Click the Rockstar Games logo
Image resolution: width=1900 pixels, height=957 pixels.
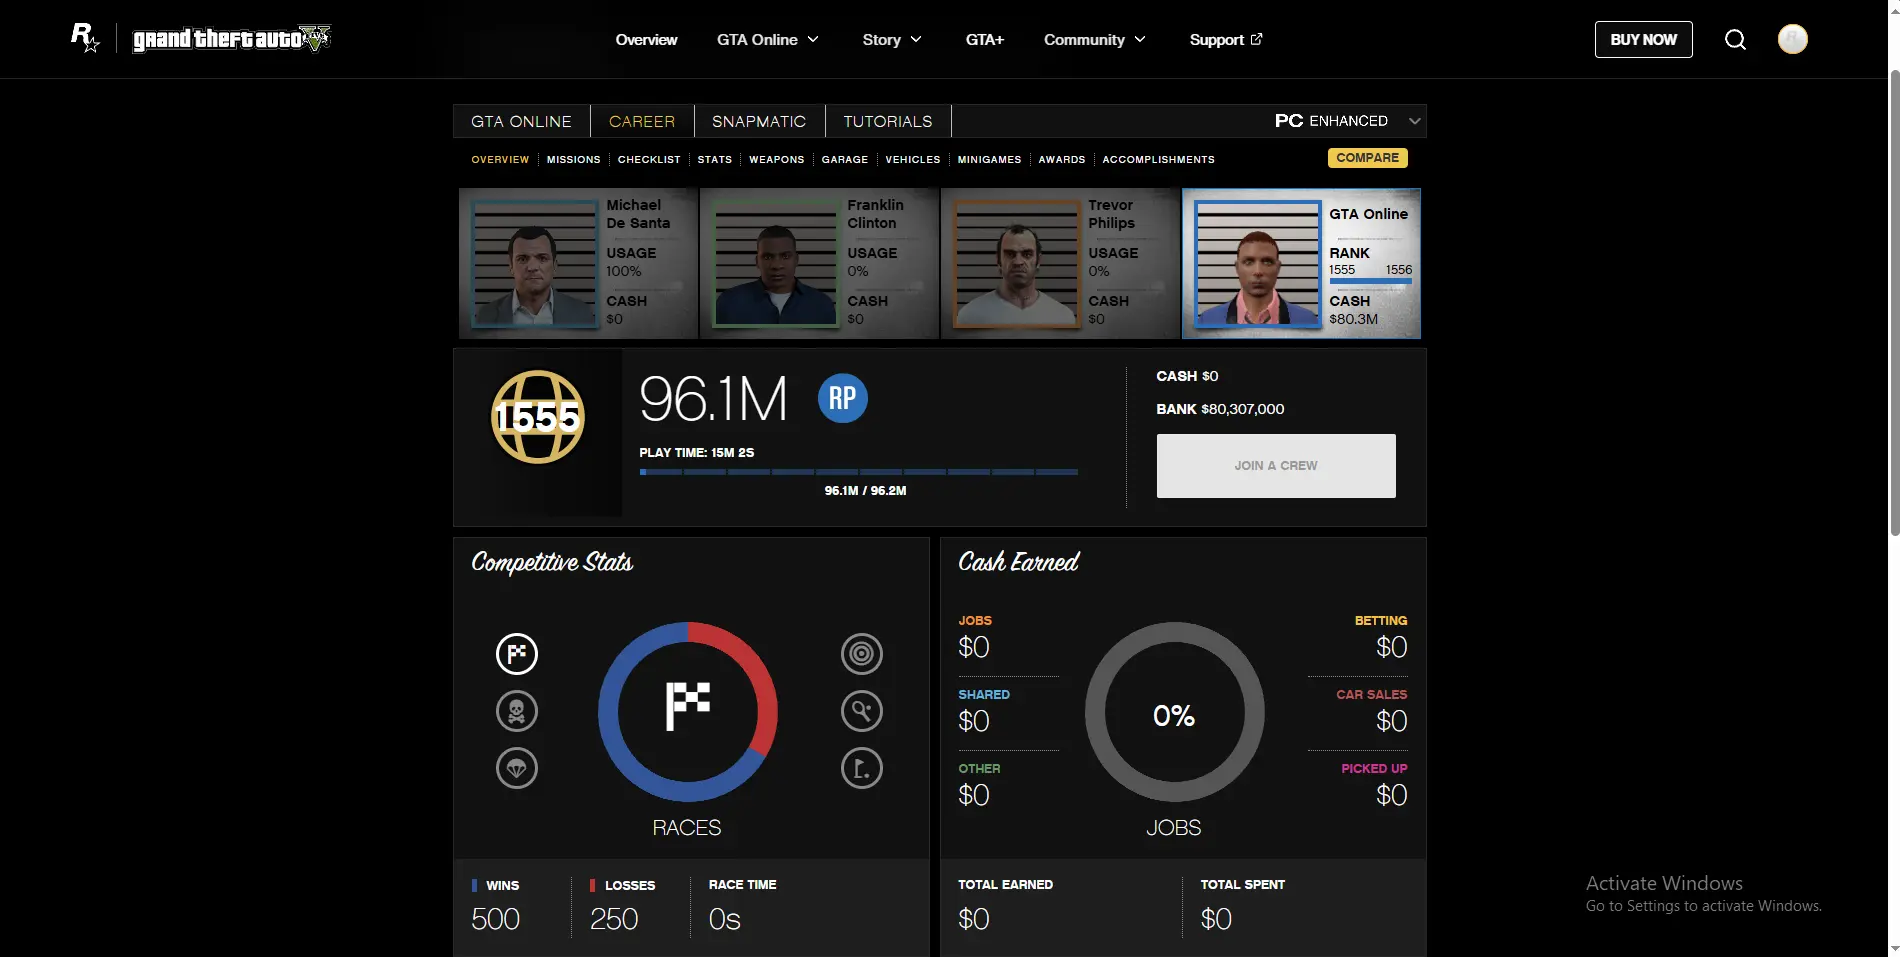point(85,38)
